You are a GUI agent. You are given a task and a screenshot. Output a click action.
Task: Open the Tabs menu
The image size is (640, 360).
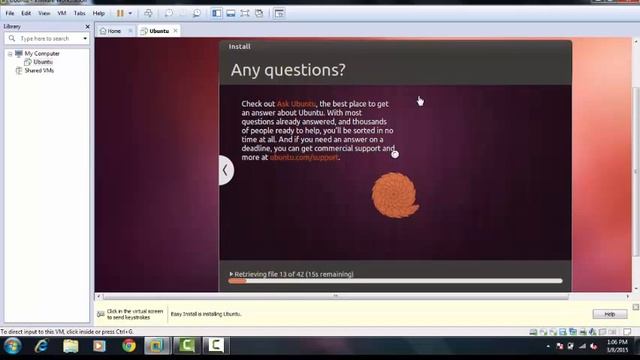click(x=80, y=13)
